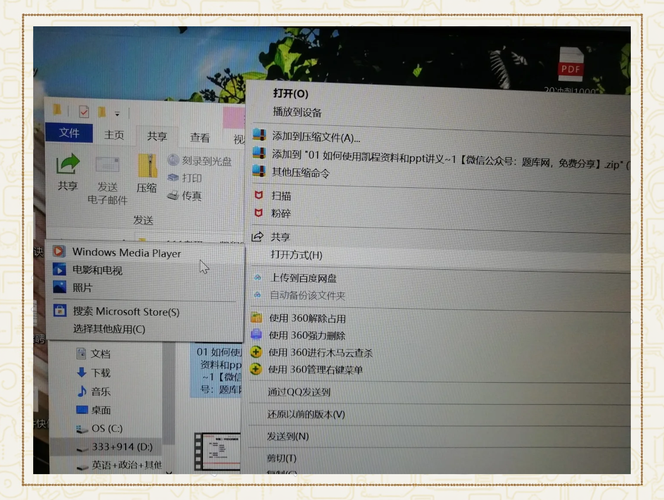Choose Windows Media Player in Open-with submenu
Viewport: 664px width, 500px height.
pyautogui.click(x=145, y=253)
